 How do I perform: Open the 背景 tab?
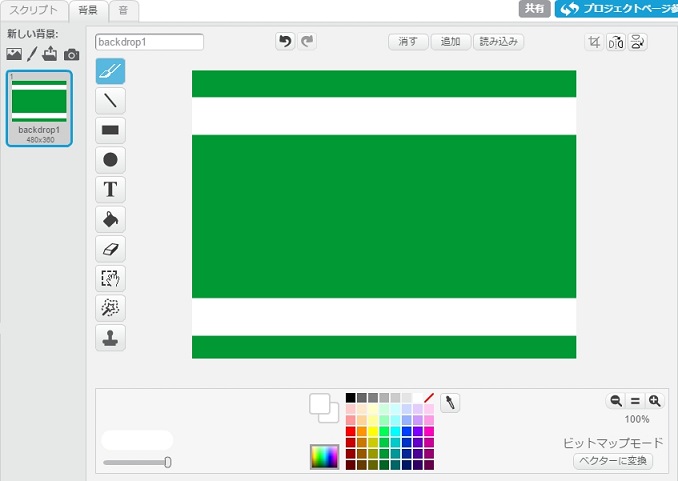pos(88,10)
